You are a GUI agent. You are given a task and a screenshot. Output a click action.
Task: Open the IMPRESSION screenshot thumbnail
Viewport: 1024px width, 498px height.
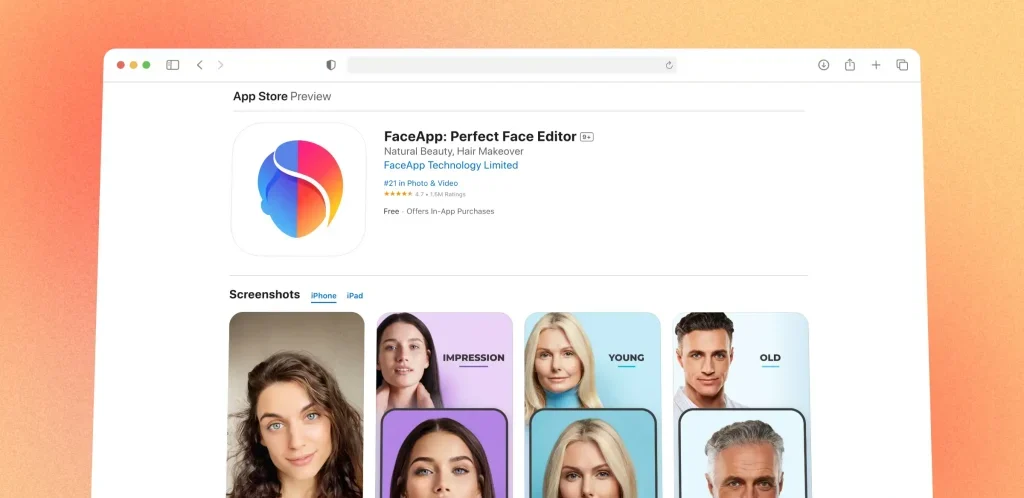444,405
